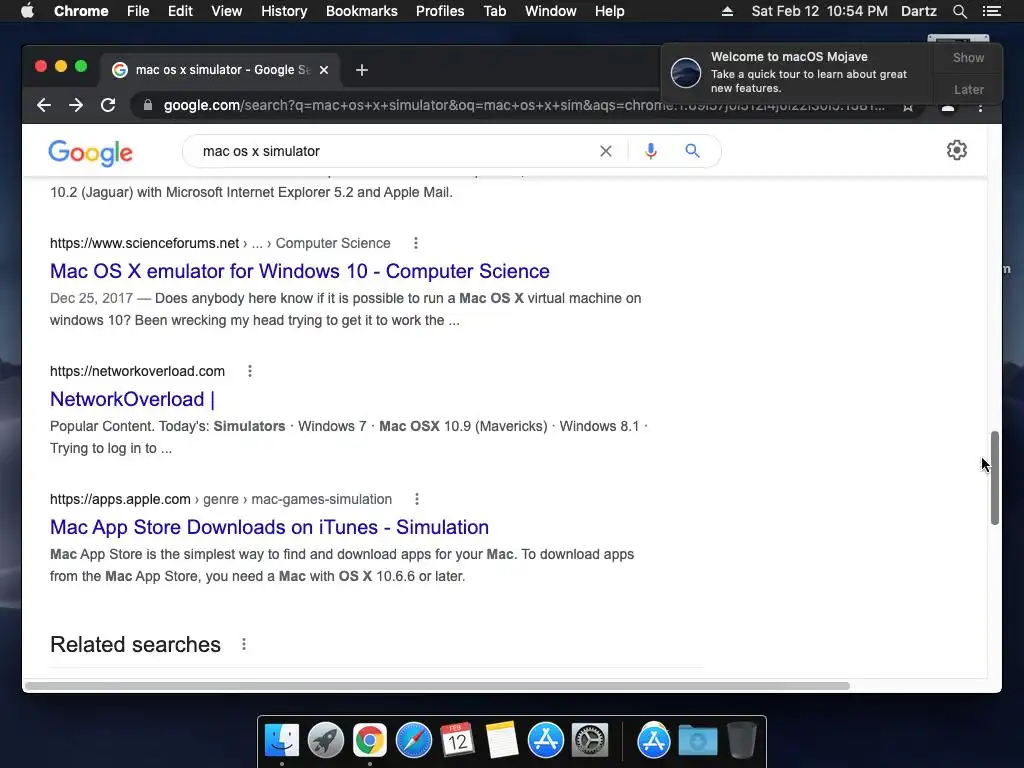Click the https://networkoverload.com URL text
1024x768 pixels.
[x=137, y=372]
